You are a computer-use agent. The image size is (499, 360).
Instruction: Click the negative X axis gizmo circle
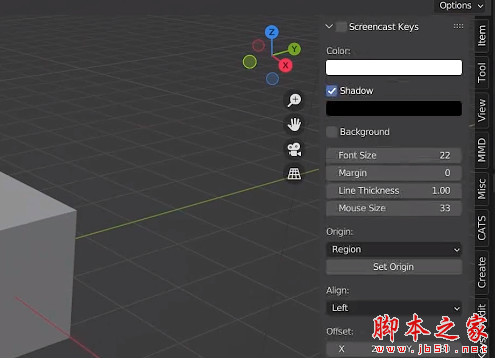point(258,45)
